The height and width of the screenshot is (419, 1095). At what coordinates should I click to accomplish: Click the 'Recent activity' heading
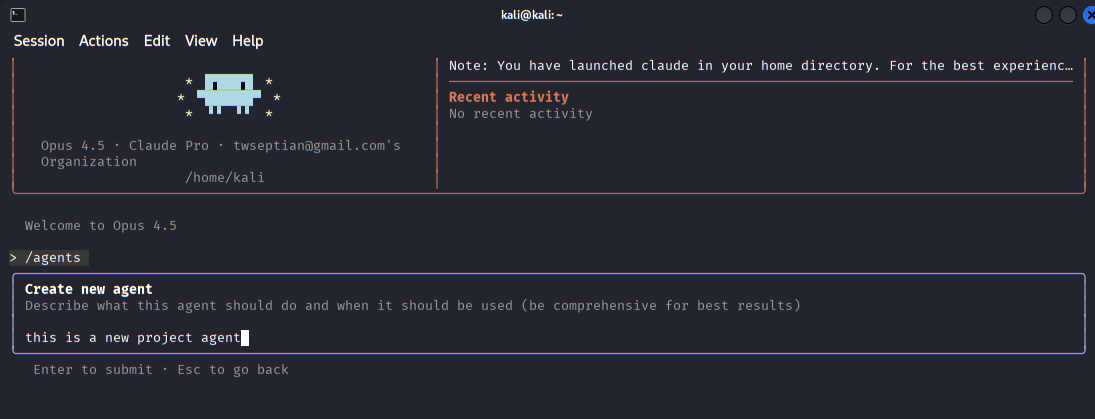pos(509,97)
